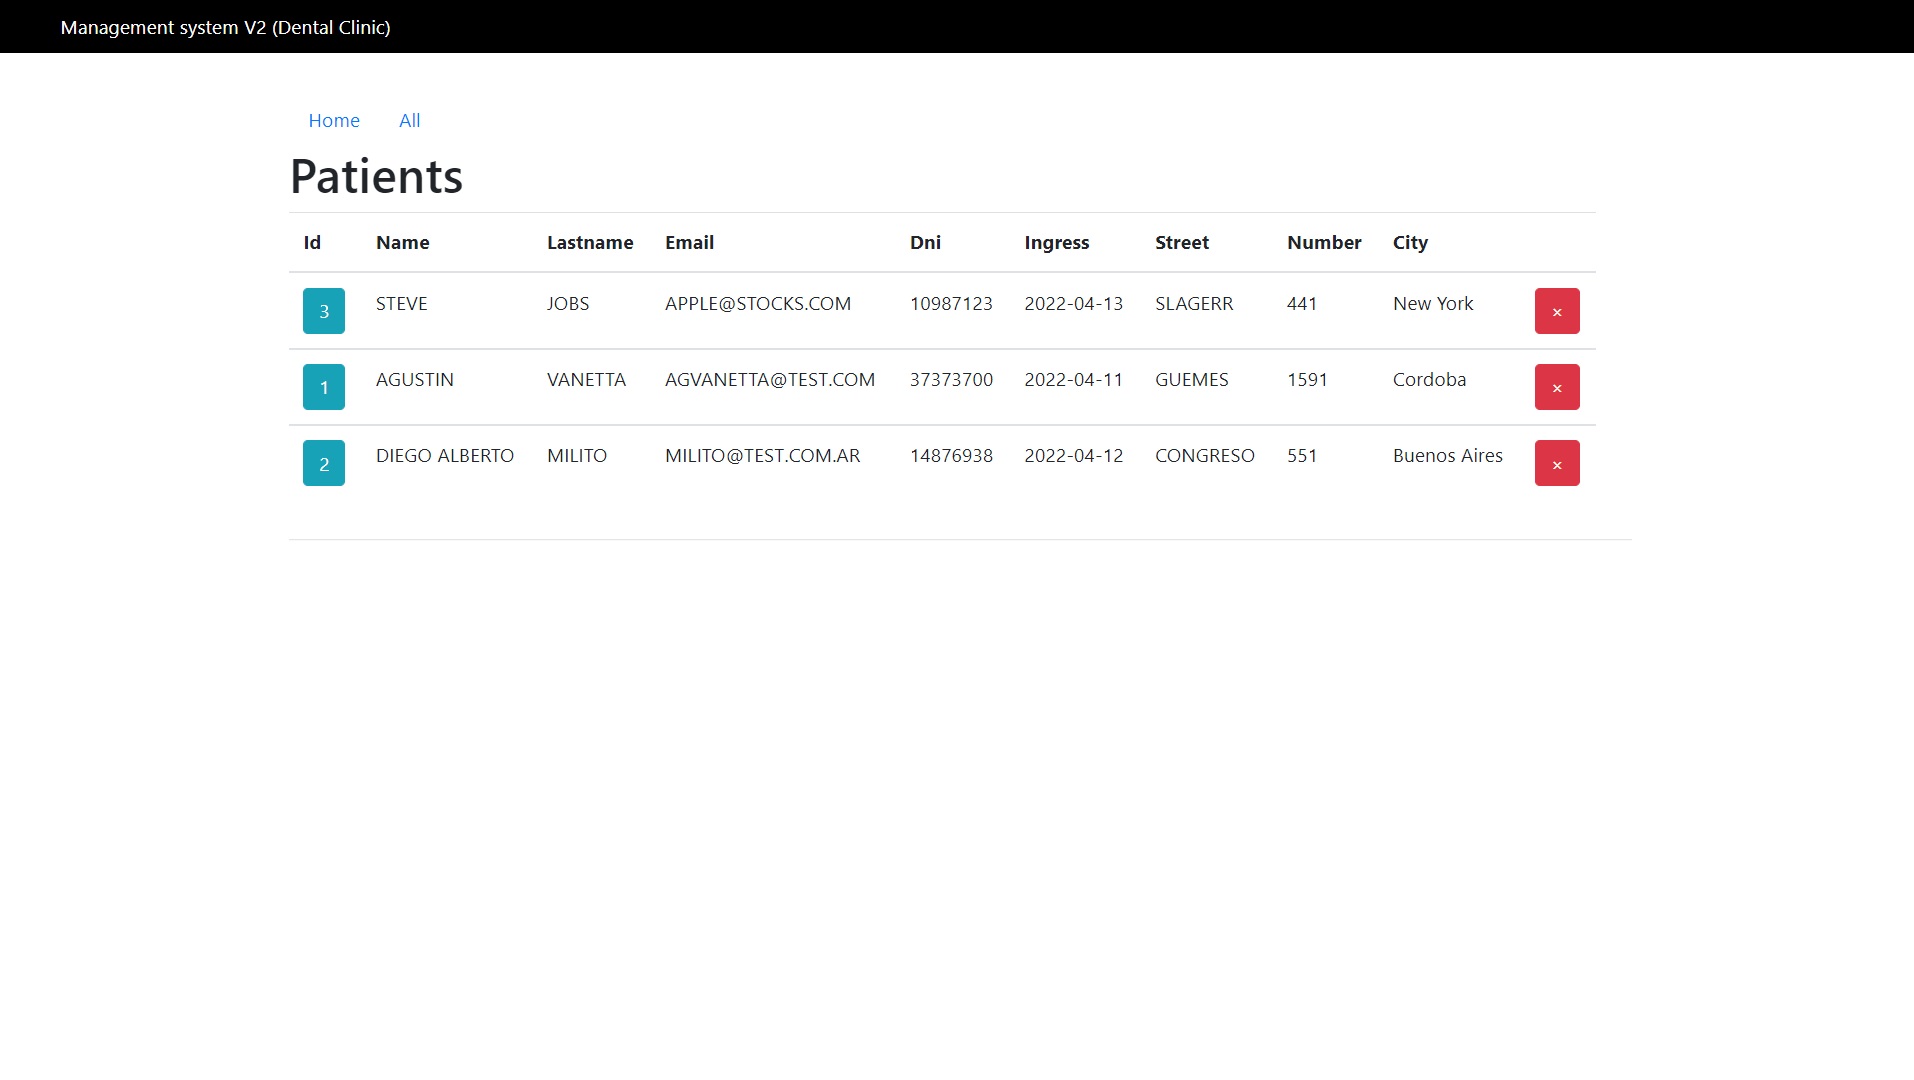Delete patient Steve Jobs with red X button
Screen dimensions: 1914x1080
coord(1557,311)
